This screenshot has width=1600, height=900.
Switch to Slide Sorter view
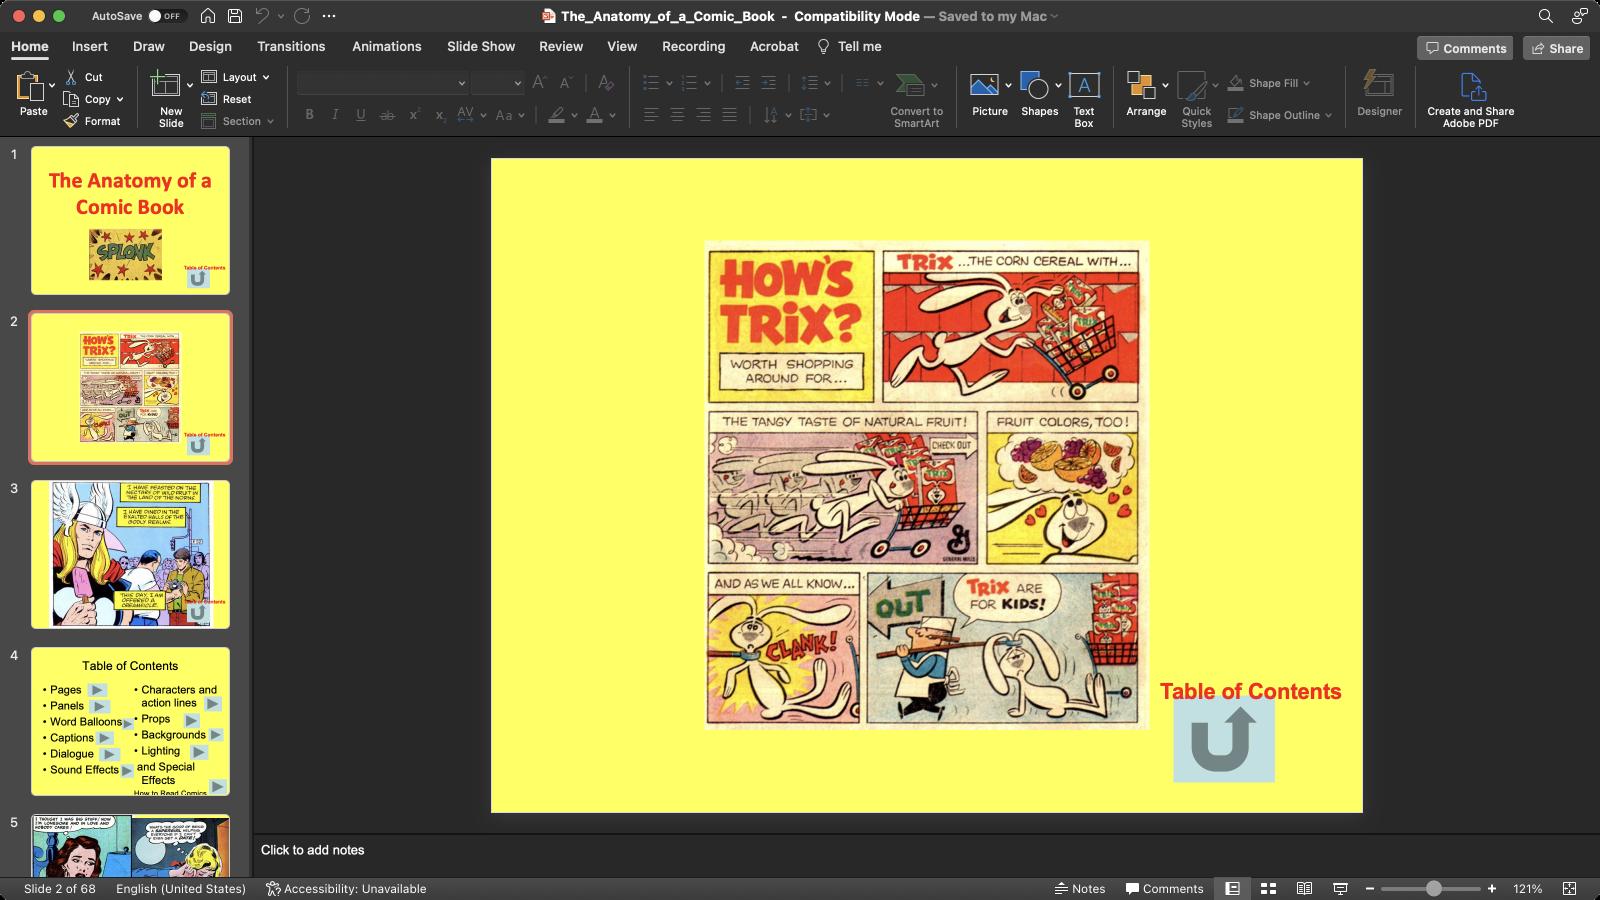coord(1268,888)
